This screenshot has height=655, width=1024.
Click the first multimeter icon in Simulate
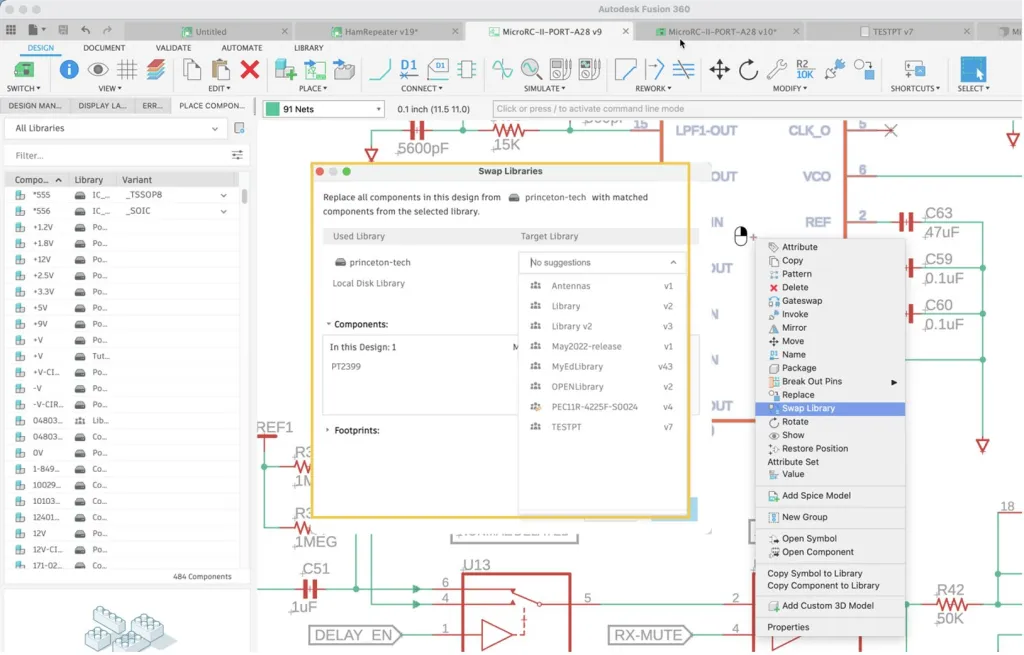560,69
